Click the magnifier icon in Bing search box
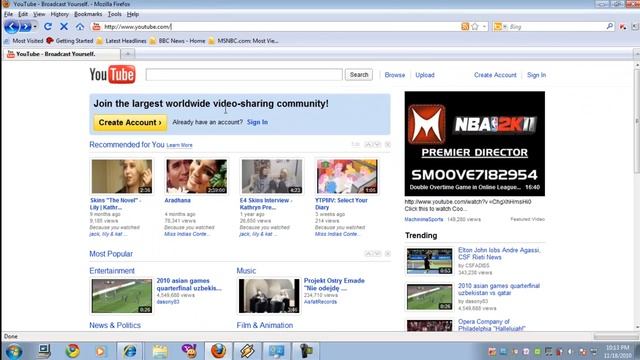Viewport: 640px width, 360px height. tap(610, 27)
